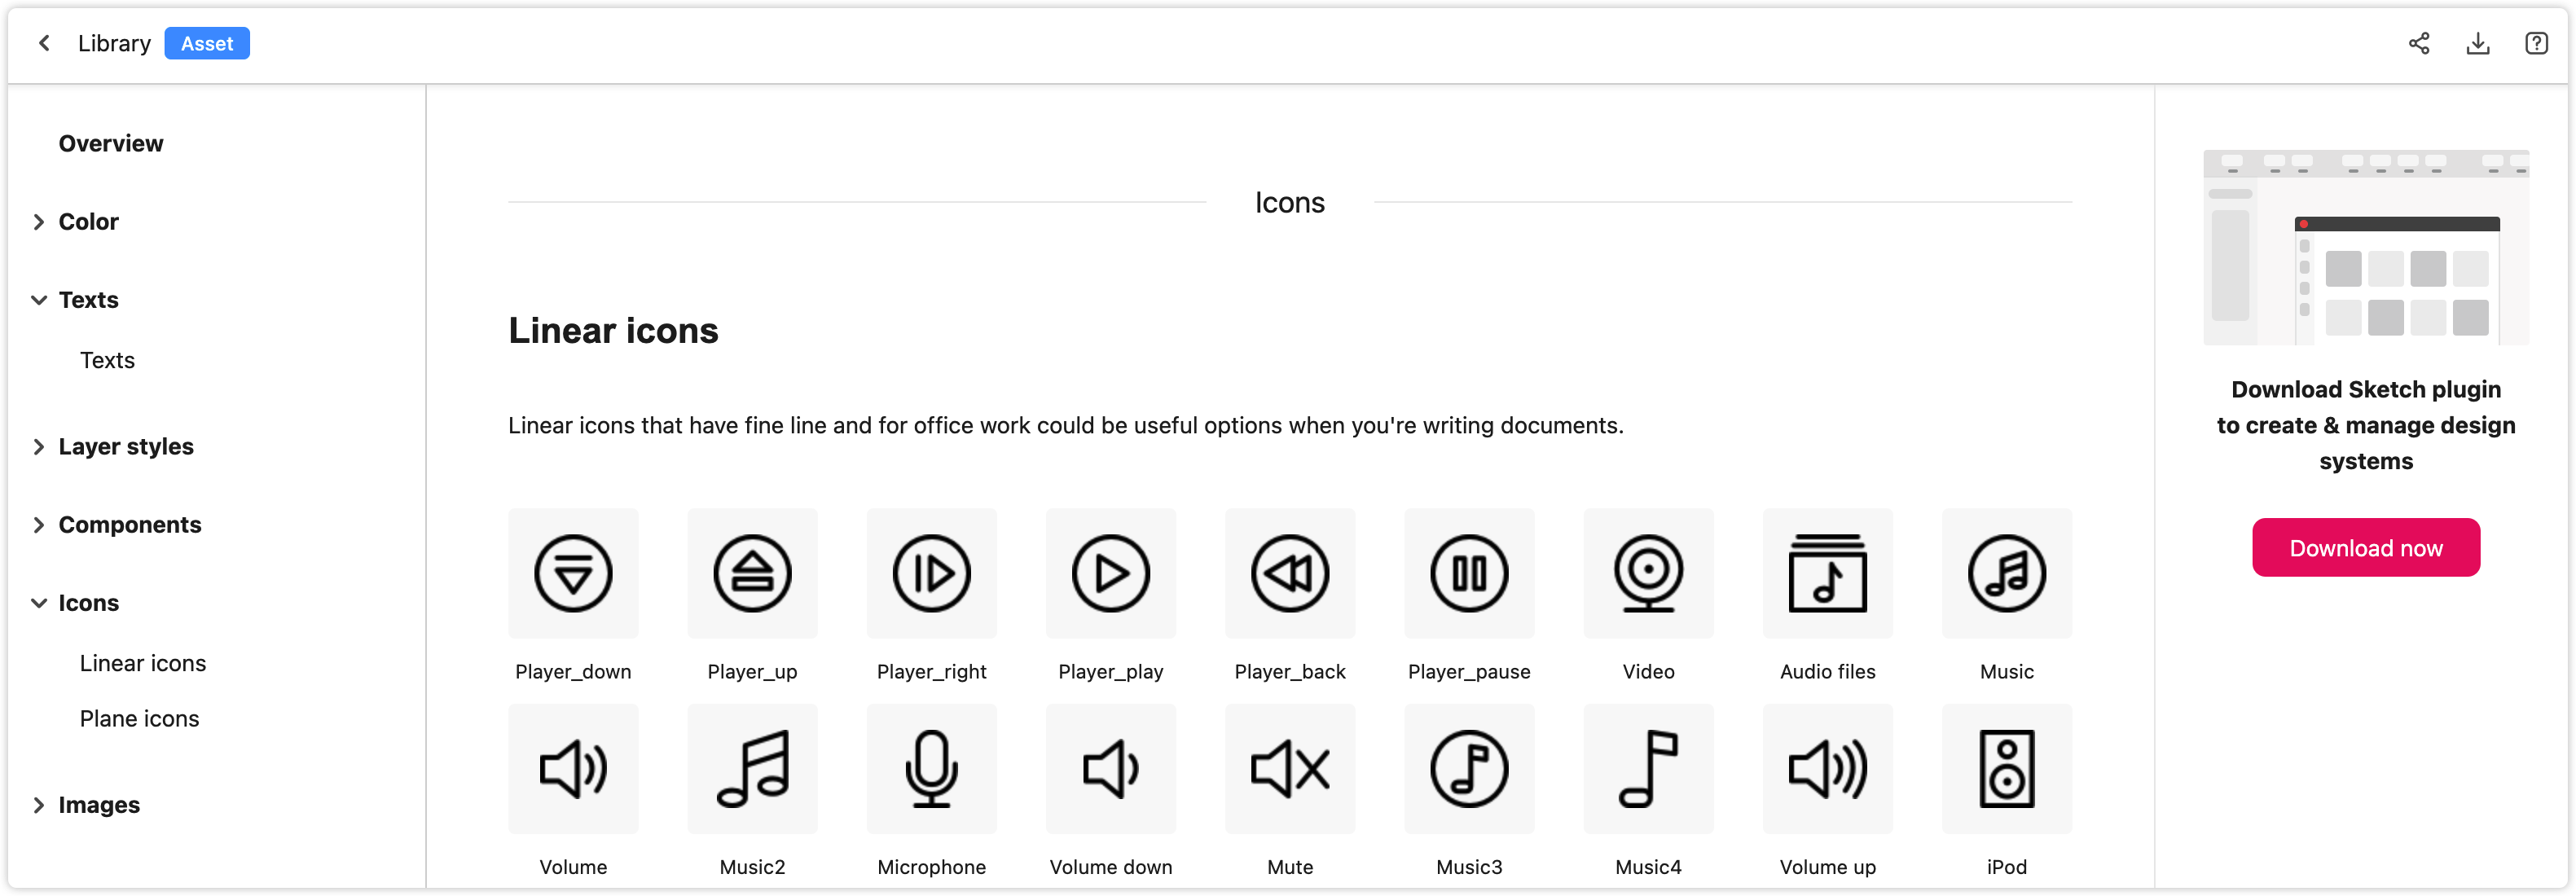Open the Components section label

(130, 525)
